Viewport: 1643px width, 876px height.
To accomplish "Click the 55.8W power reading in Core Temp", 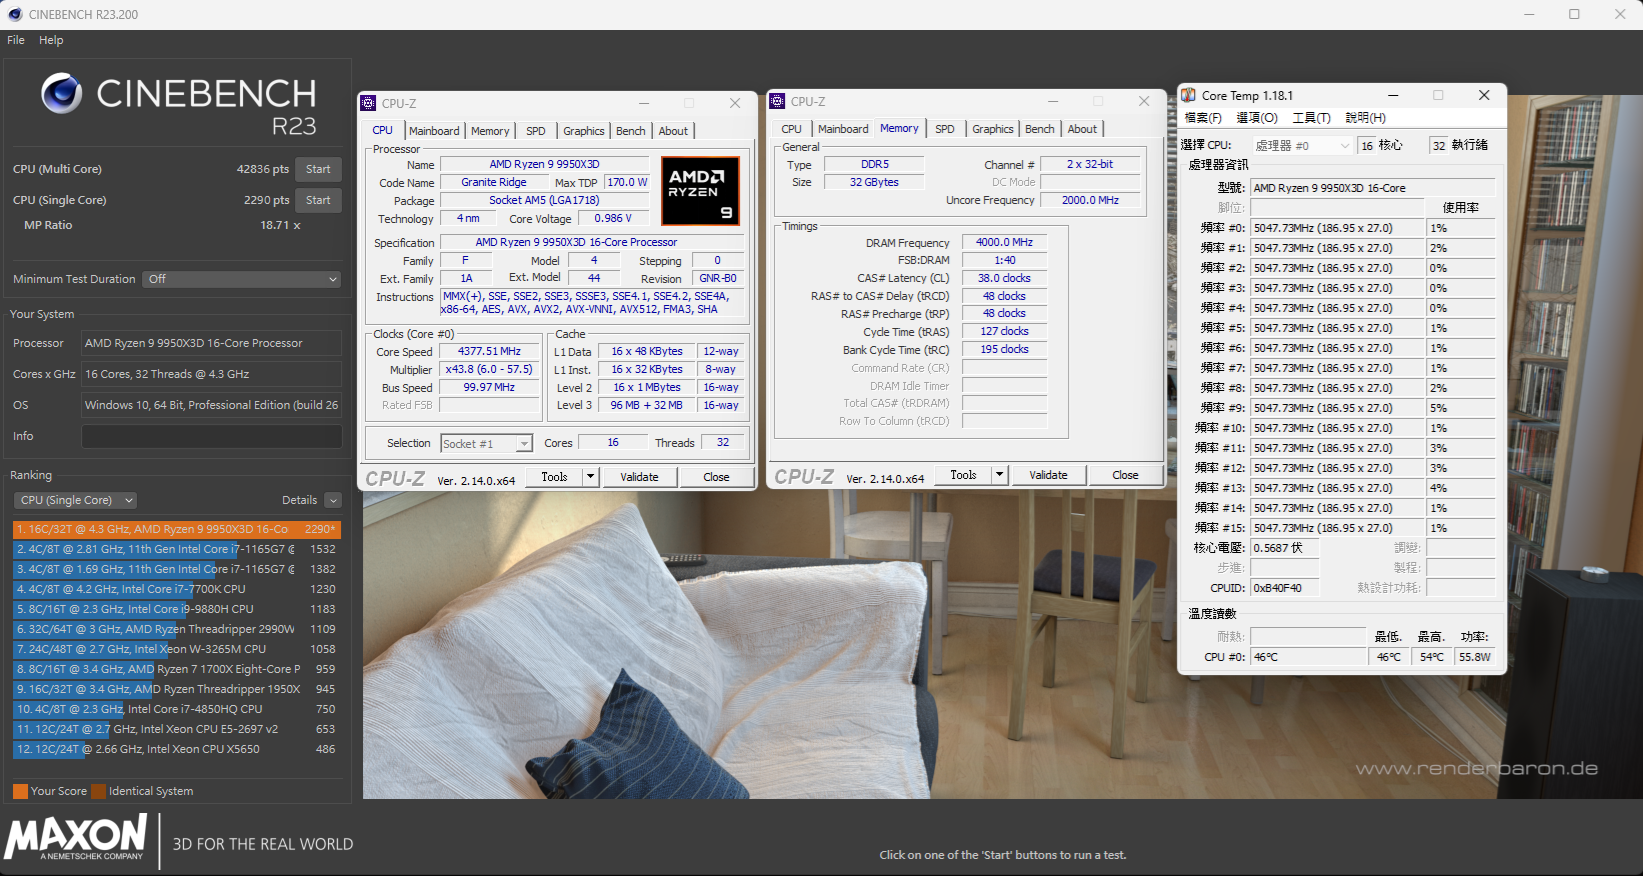I will (x=1475, y=657).
